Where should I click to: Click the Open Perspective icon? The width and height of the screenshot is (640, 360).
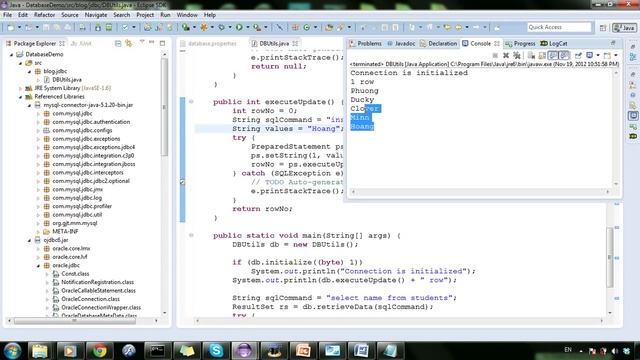click(x=603, y=28)
